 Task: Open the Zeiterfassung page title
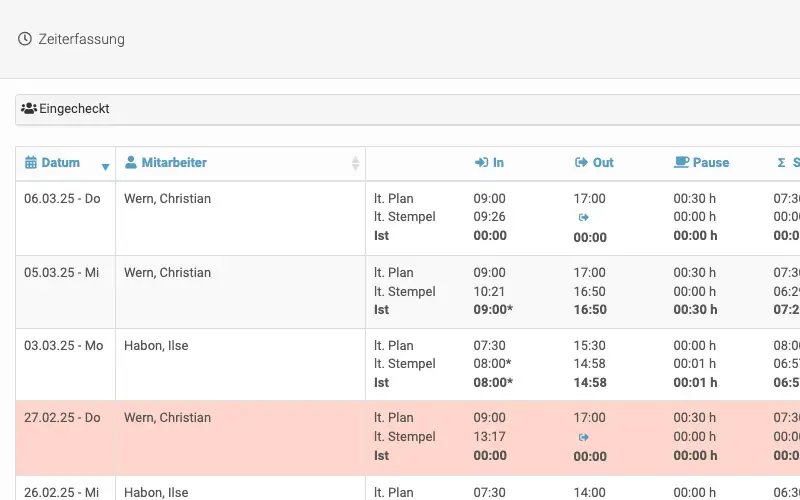[81, 40]
